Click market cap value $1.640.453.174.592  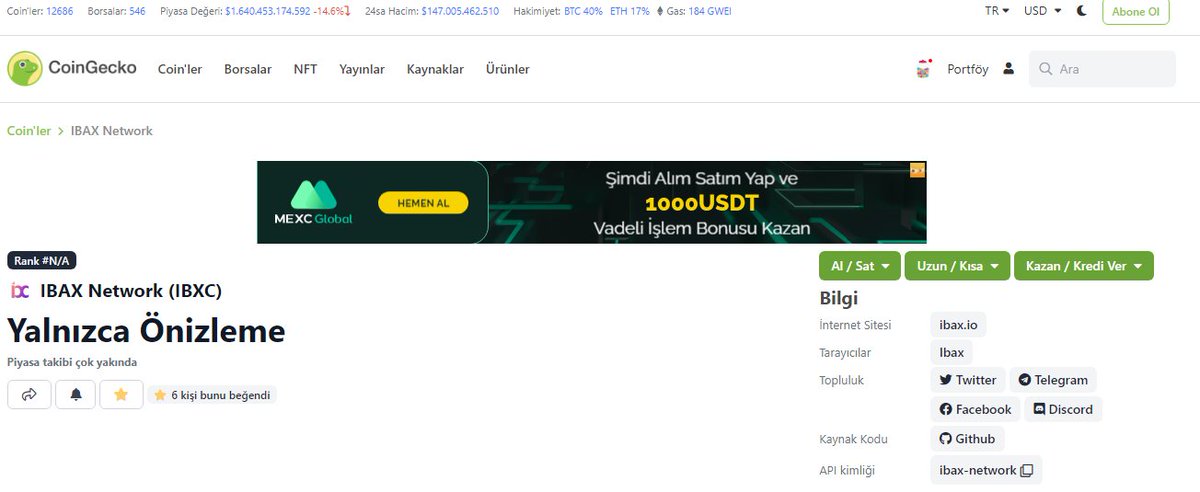tap(267, 11)
